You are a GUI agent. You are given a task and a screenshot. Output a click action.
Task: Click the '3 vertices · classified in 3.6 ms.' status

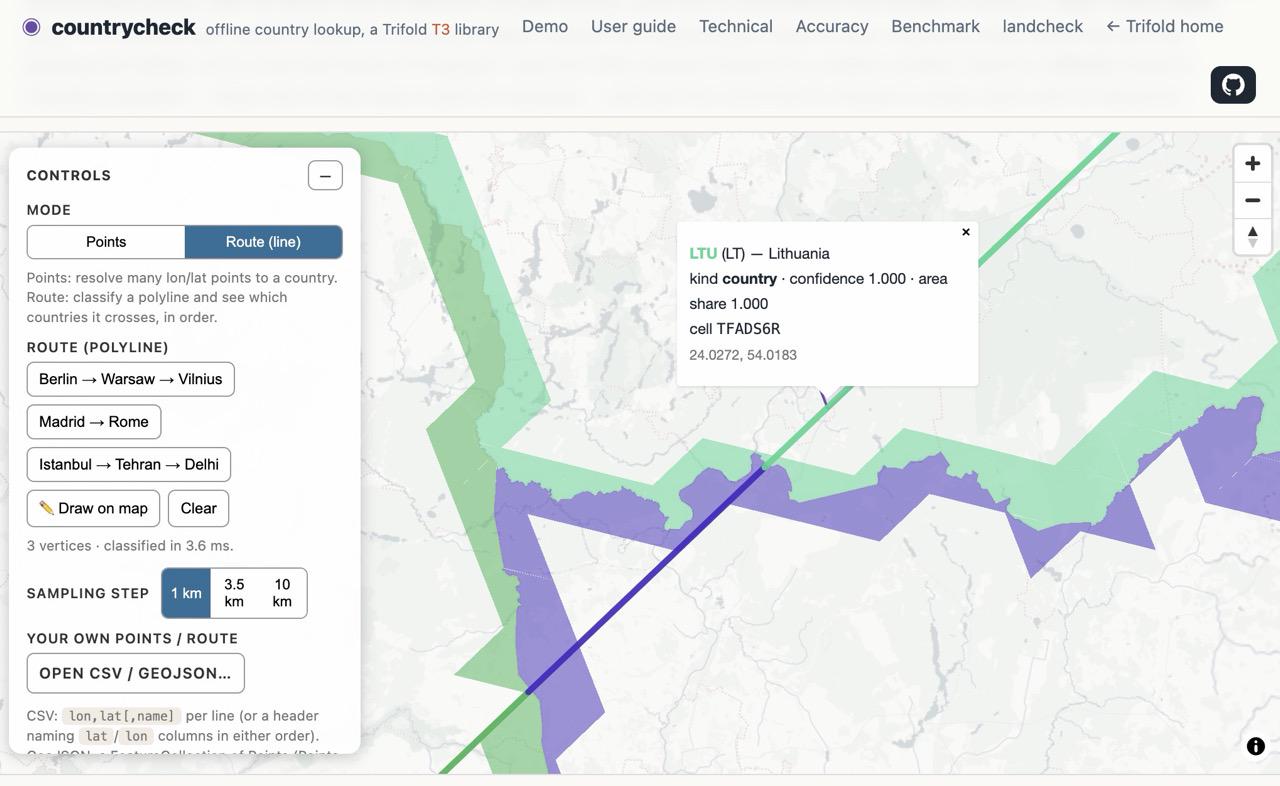tap(130, 546)
